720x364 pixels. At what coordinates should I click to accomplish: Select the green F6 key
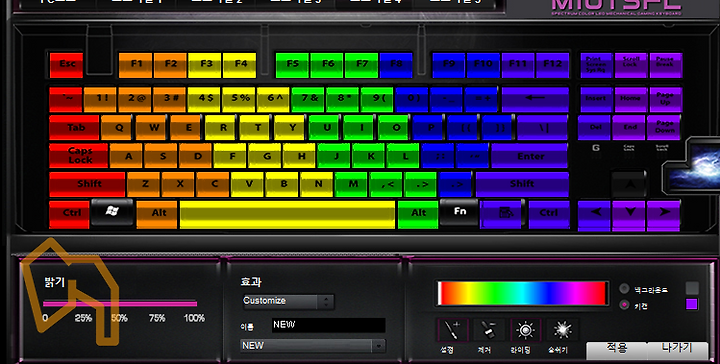coord(327,65)
